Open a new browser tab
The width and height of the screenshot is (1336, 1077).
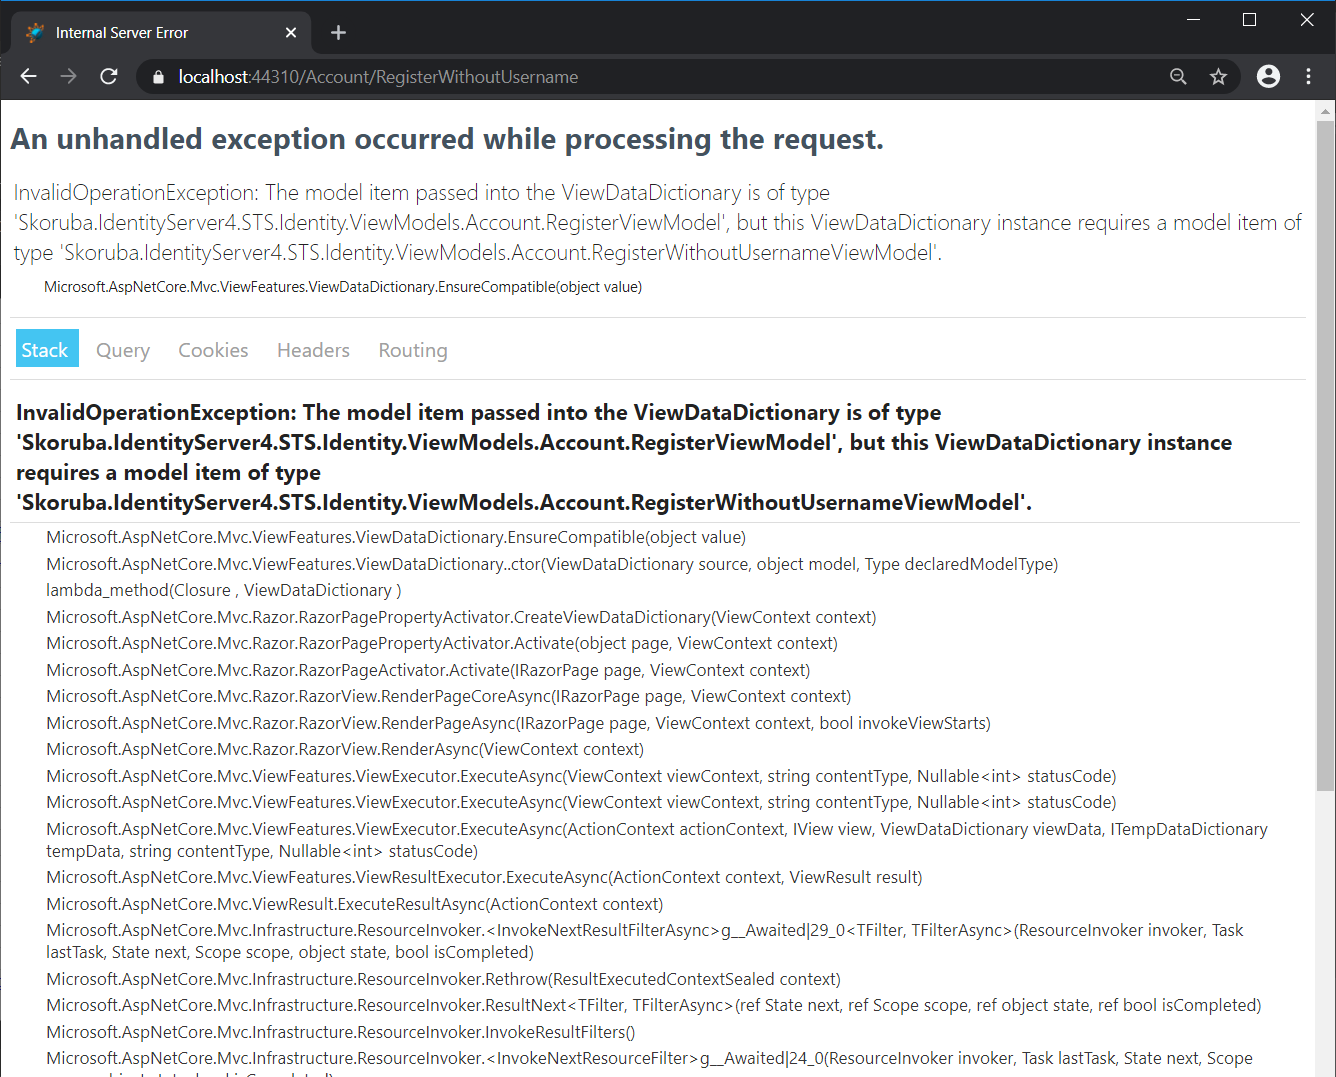pyautogui.click(x=338, y=32)
